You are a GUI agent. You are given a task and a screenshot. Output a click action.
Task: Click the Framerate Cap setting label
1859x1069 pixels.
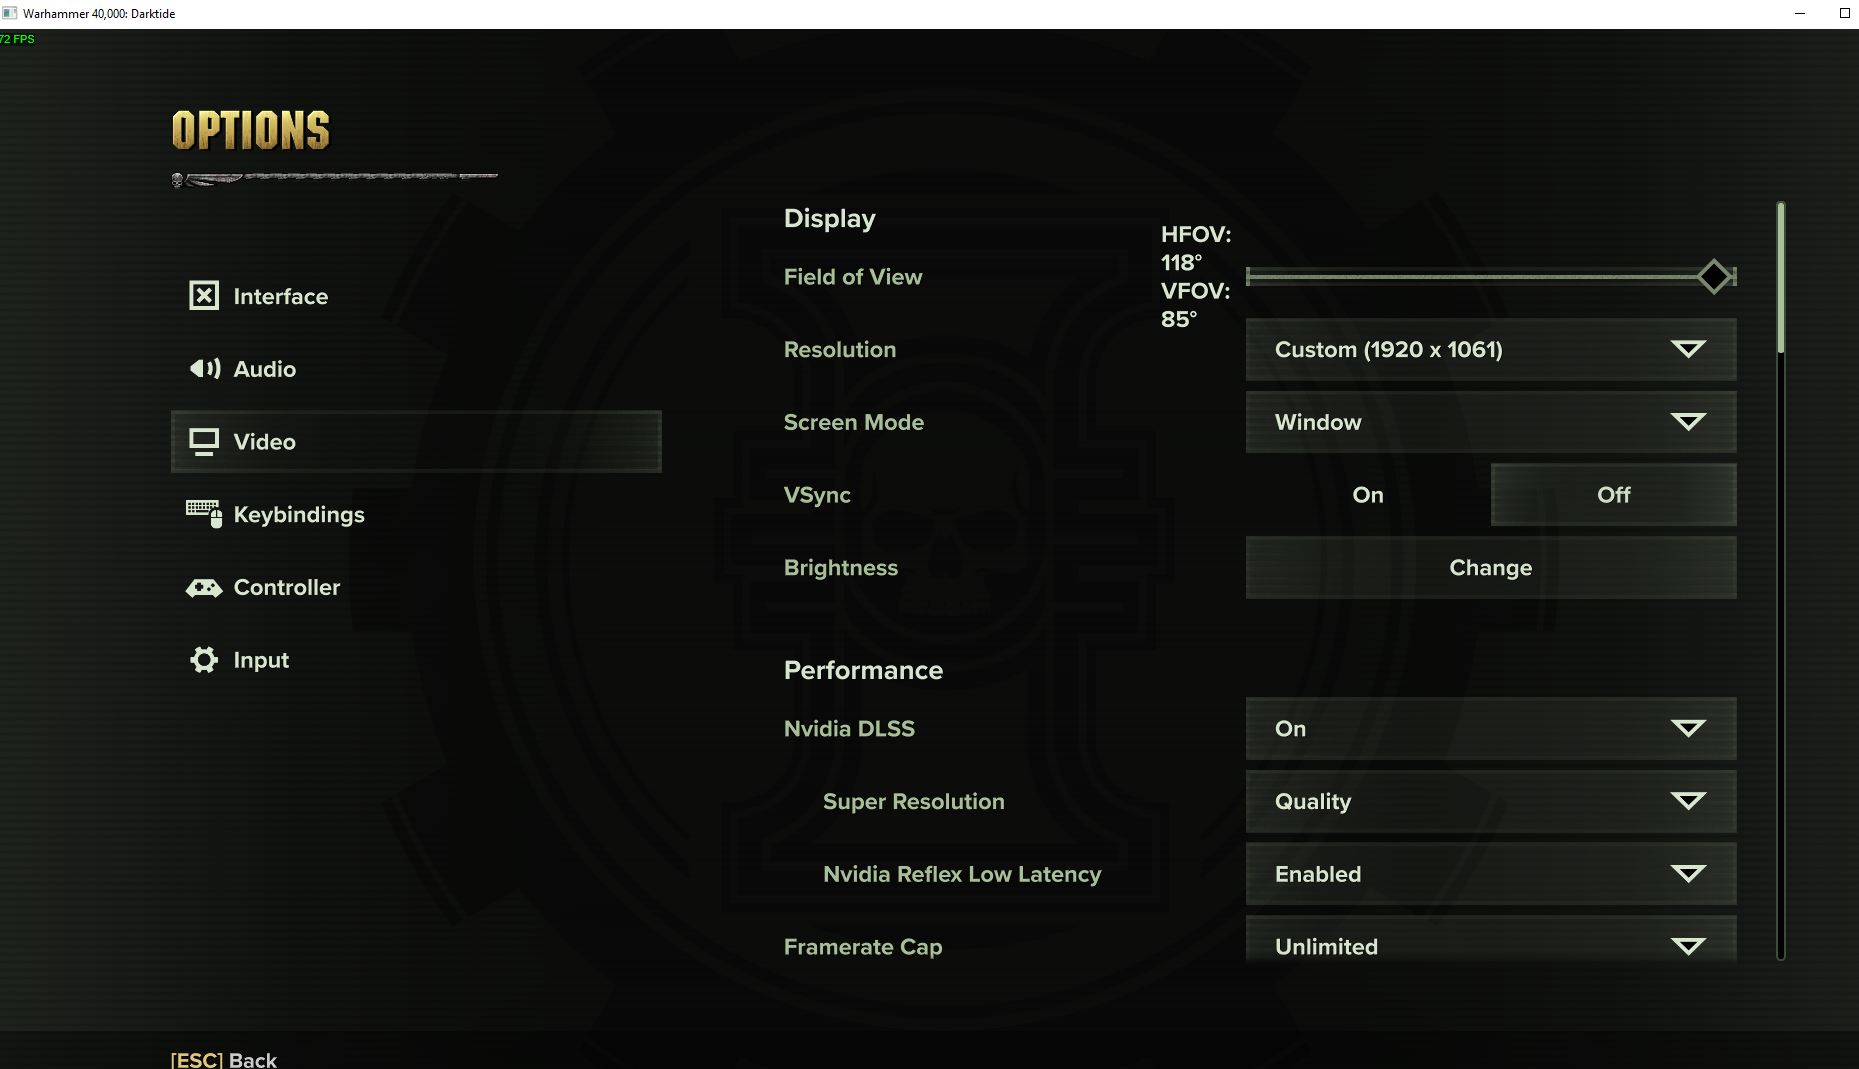click(863, 947)
